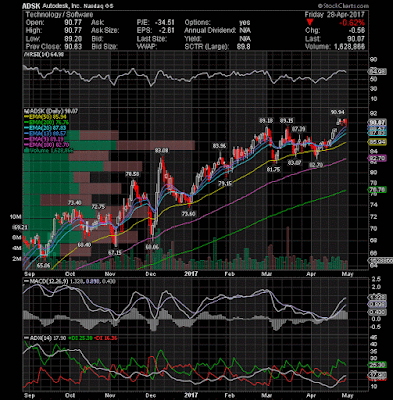Click the Mar label on price chart axis

266,274
